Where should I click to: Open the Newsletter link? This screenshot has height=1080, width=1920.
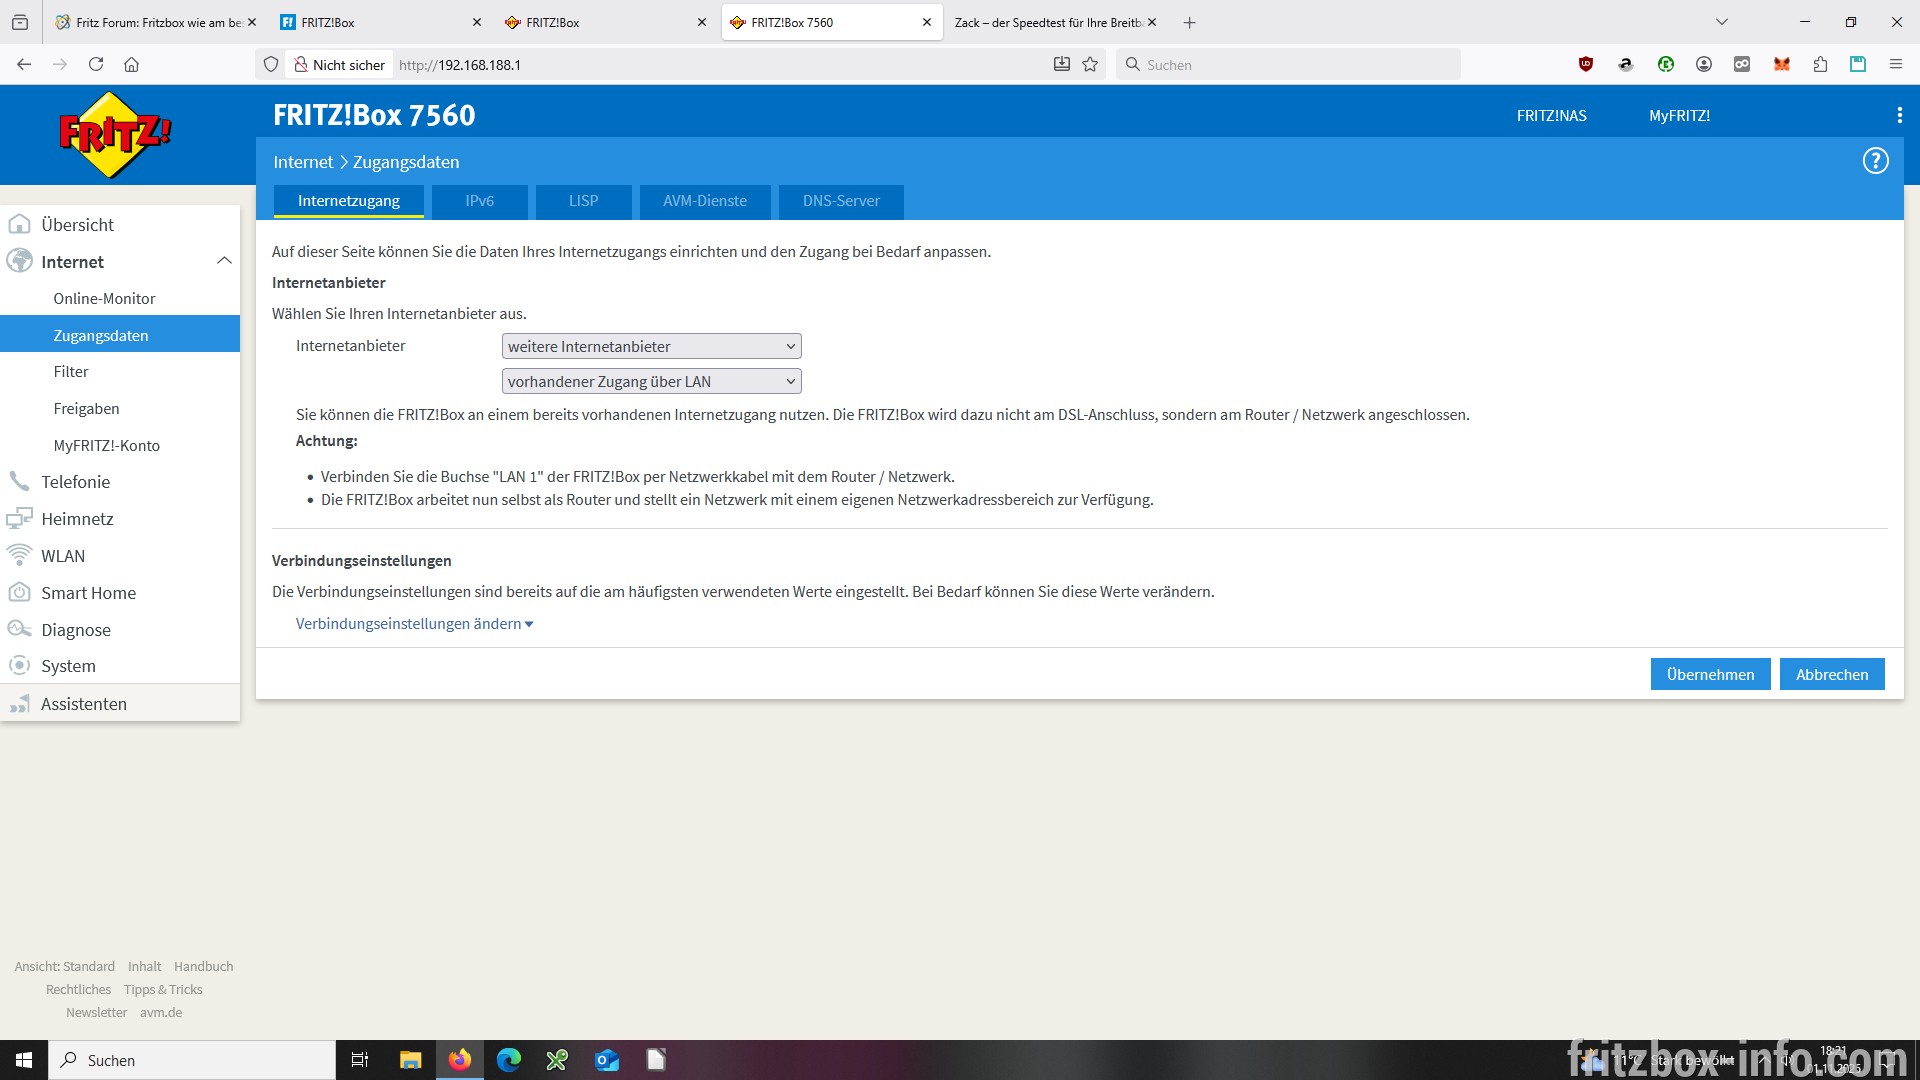point(96,1013)
